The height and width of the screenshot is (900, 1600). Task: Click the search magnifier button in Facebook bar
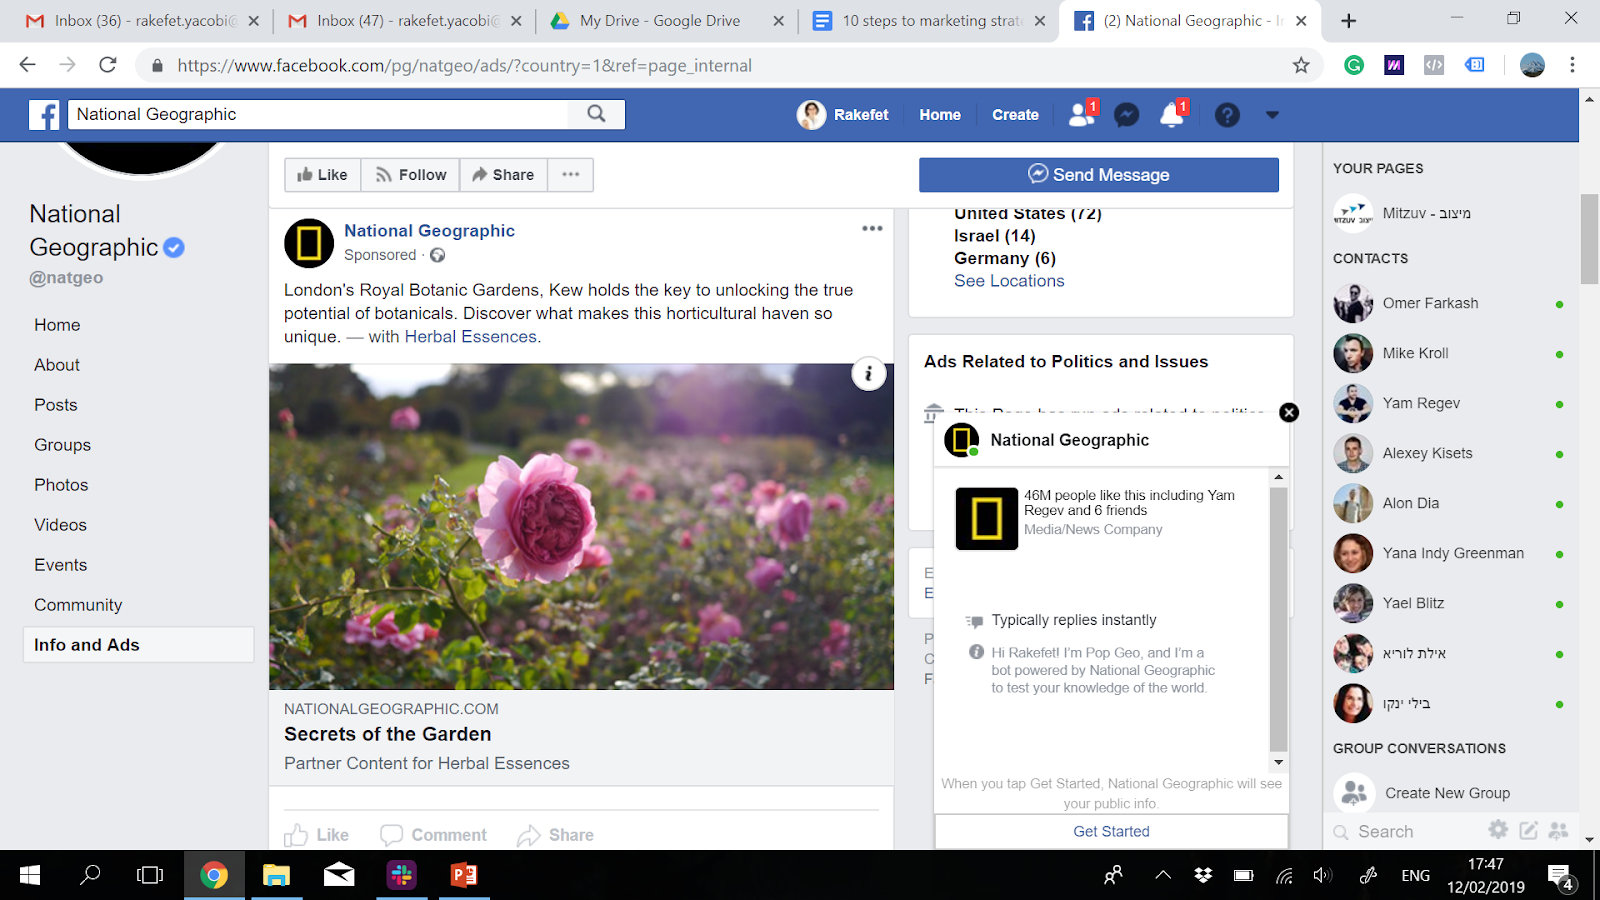tap(596, 114)
